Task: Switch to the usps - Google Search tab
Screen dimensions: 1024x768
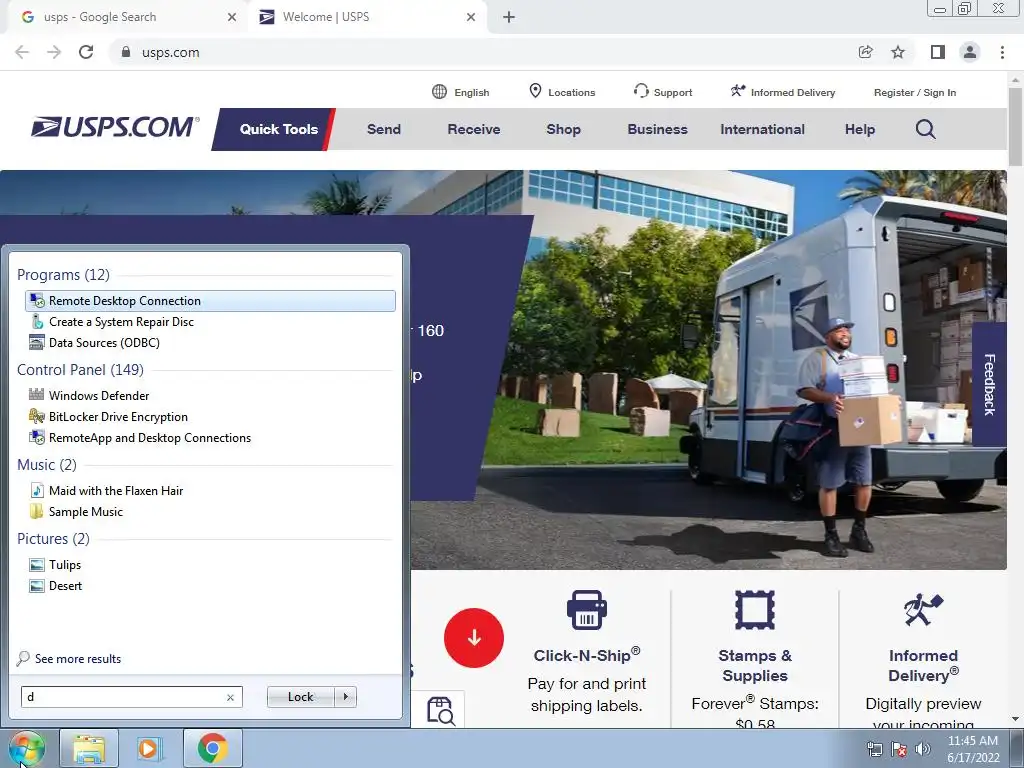Action: (x=124, y=17)
